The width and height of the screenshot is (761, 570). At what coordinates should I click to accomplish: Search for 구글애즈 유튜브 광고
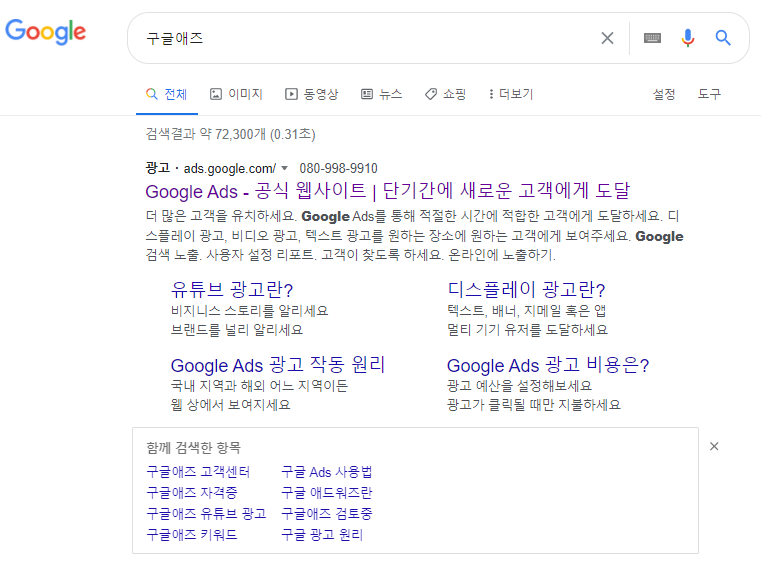206,514
